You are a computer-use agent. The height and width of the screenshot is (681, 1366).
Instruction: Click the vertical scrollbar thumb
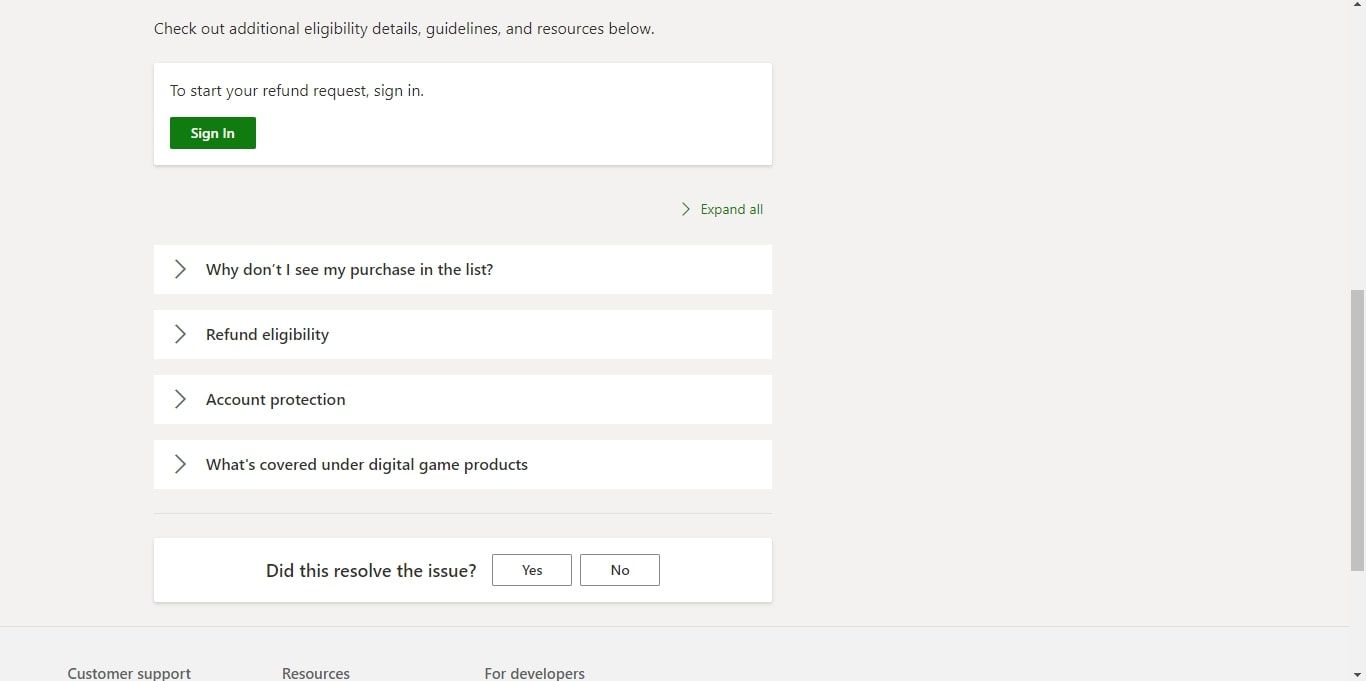click(1357, 430)
